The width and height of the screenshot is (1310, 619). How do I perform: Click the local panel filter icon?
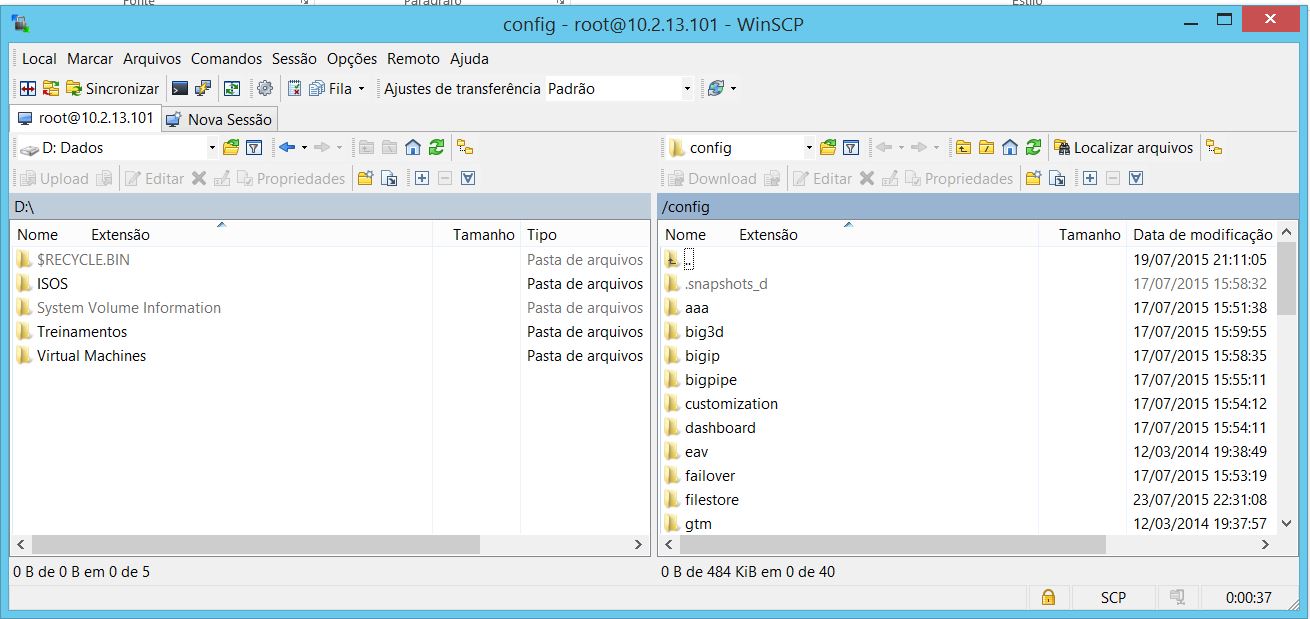(254, 148)
